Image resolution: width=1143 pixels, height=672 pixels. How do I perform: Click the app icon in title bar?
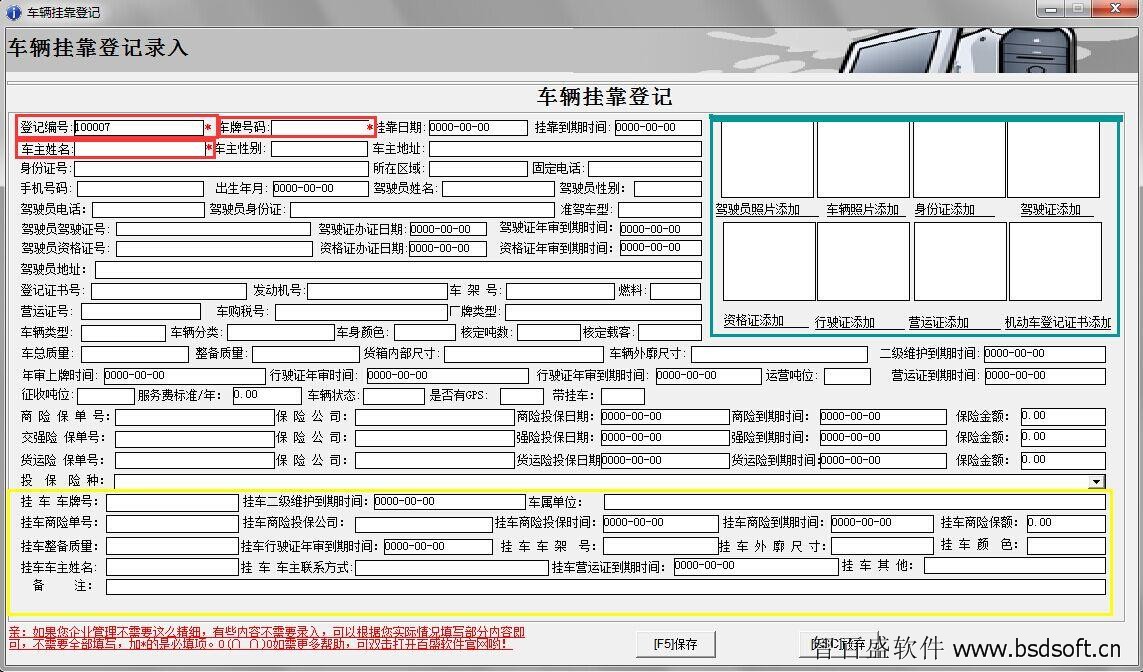pos(13,12)
